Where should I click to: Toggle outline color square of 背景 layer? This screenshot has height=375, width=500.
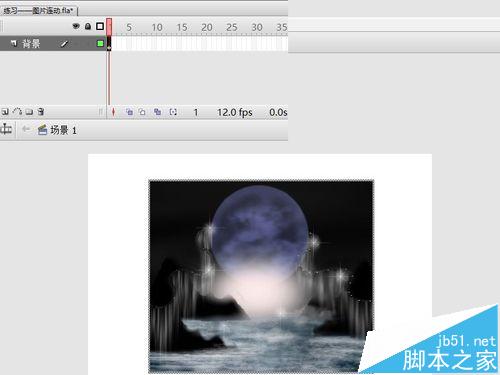tap(100, 43)
